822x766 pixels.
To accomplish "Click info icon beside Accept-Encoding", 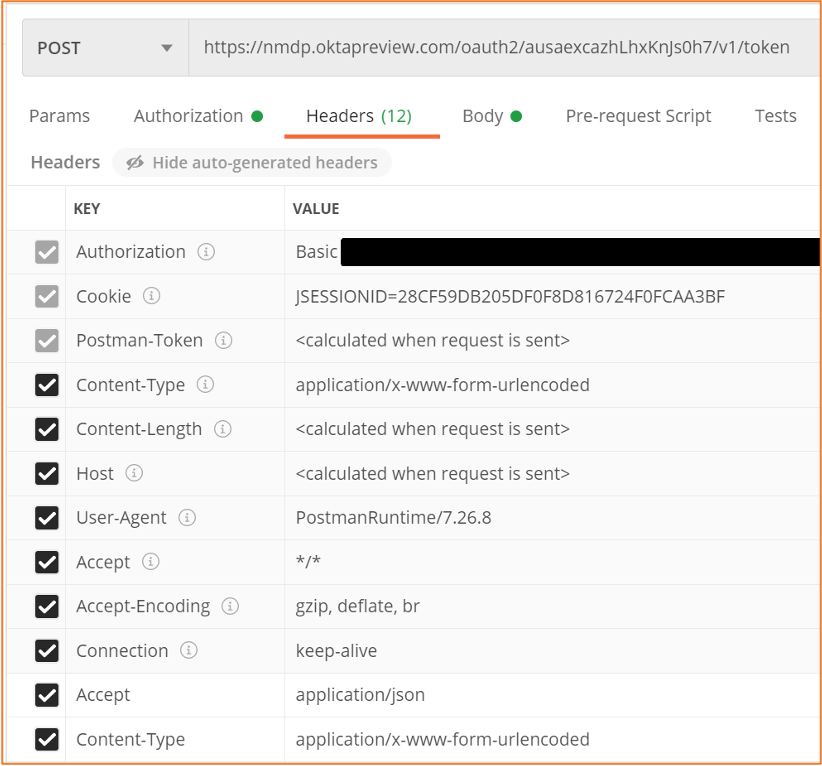I will (231, 606).
